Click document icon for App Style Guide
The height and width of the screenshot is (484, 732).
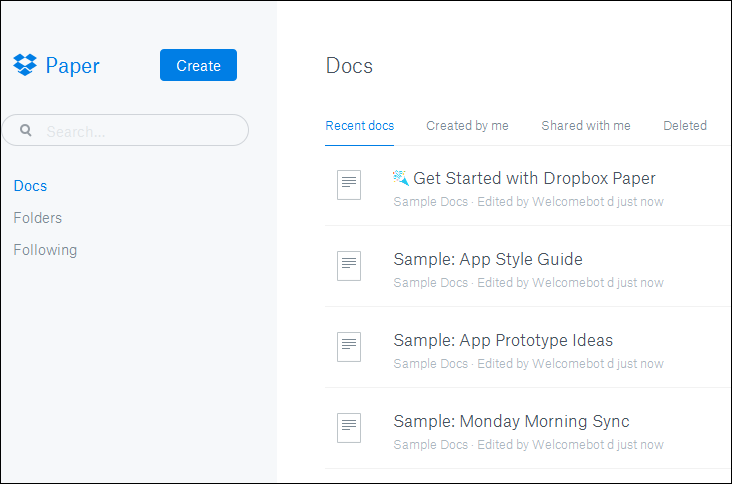point(349,266)
